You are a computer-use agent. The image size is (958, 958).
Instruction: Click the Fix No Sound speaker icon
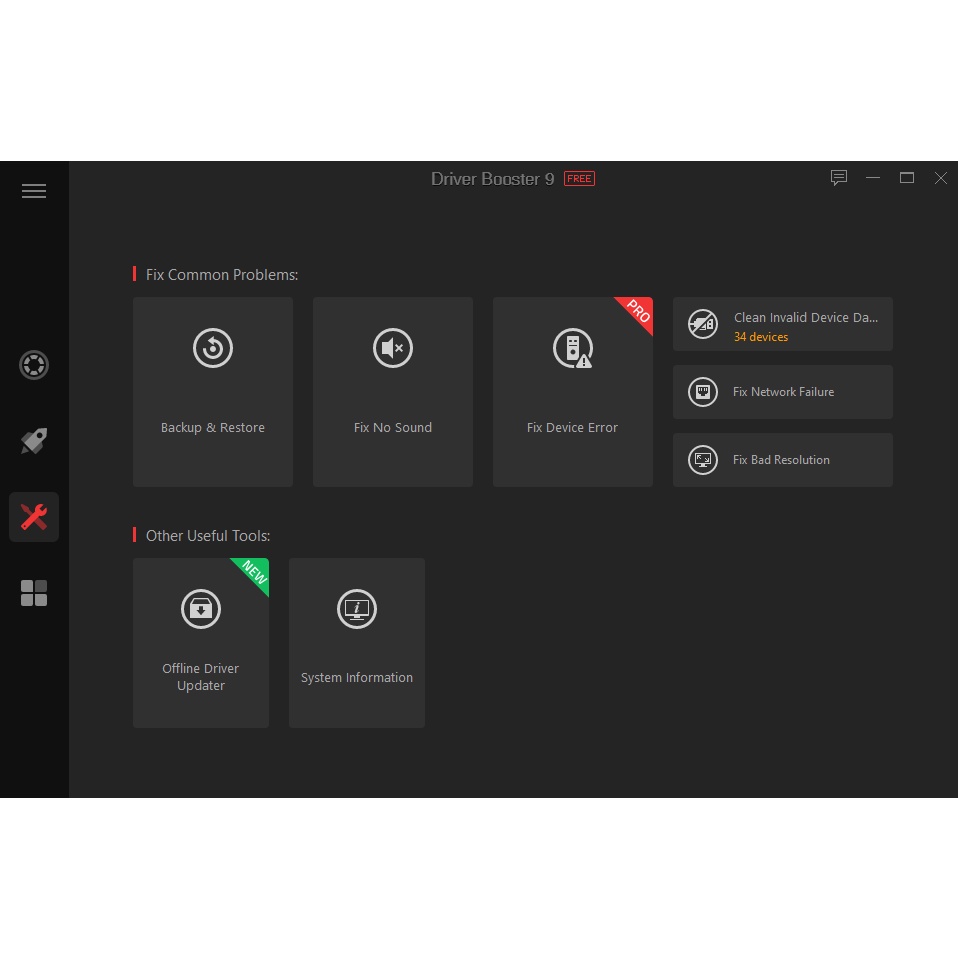click(393, 348)
